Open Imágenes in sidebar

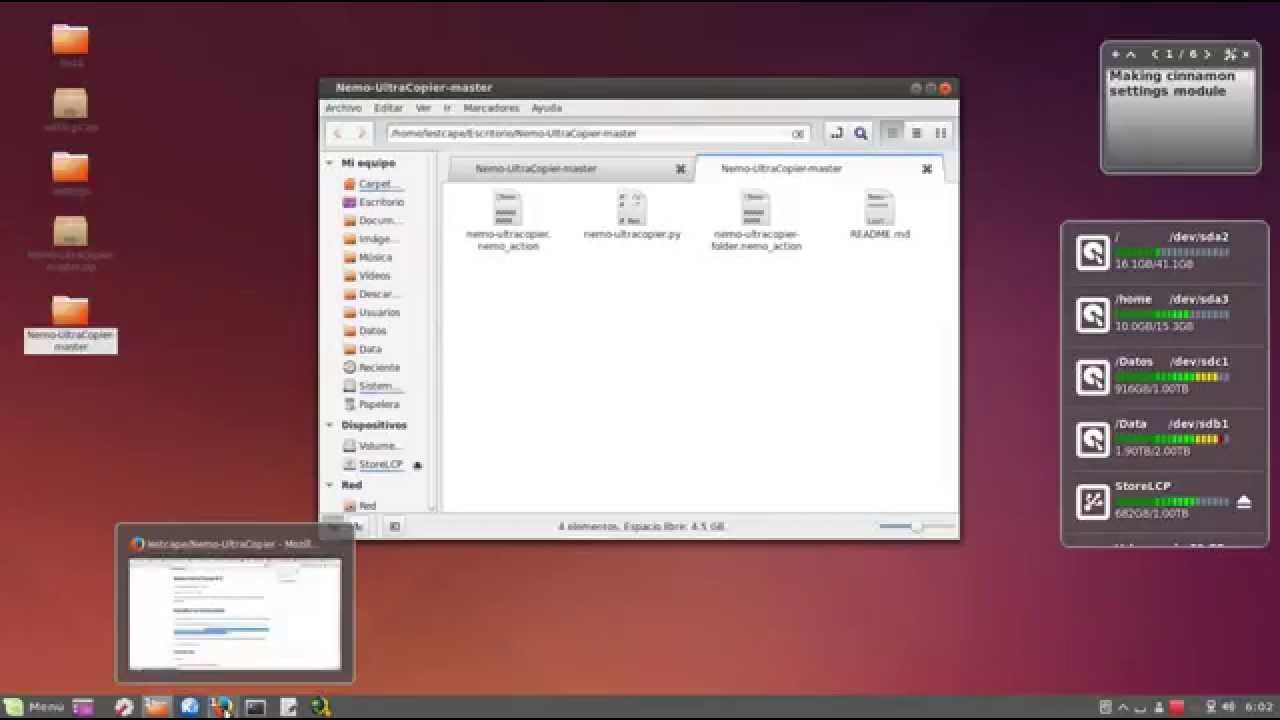pyautogui.click(x=372, y=239)
